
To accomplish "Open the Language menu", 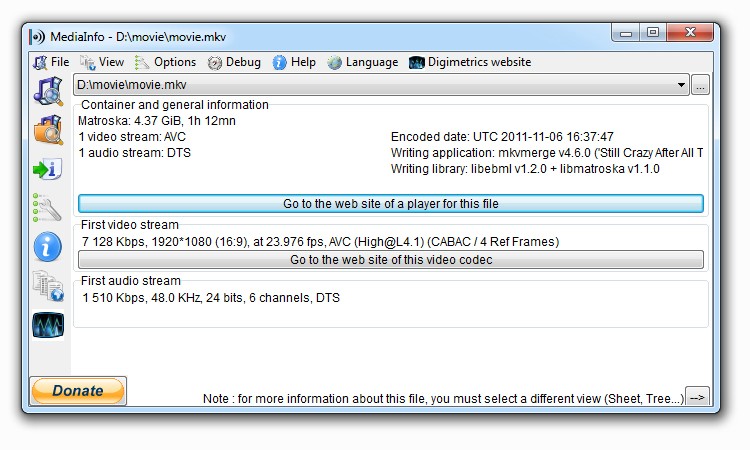I will click(363, 62).
